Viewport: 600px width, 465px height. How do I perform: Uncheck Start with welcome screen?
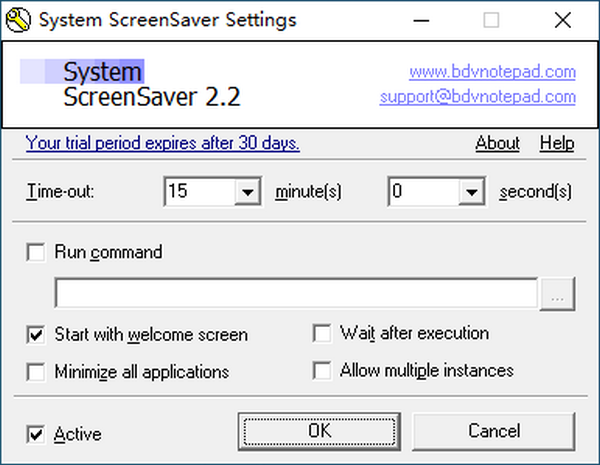point(36,334)
